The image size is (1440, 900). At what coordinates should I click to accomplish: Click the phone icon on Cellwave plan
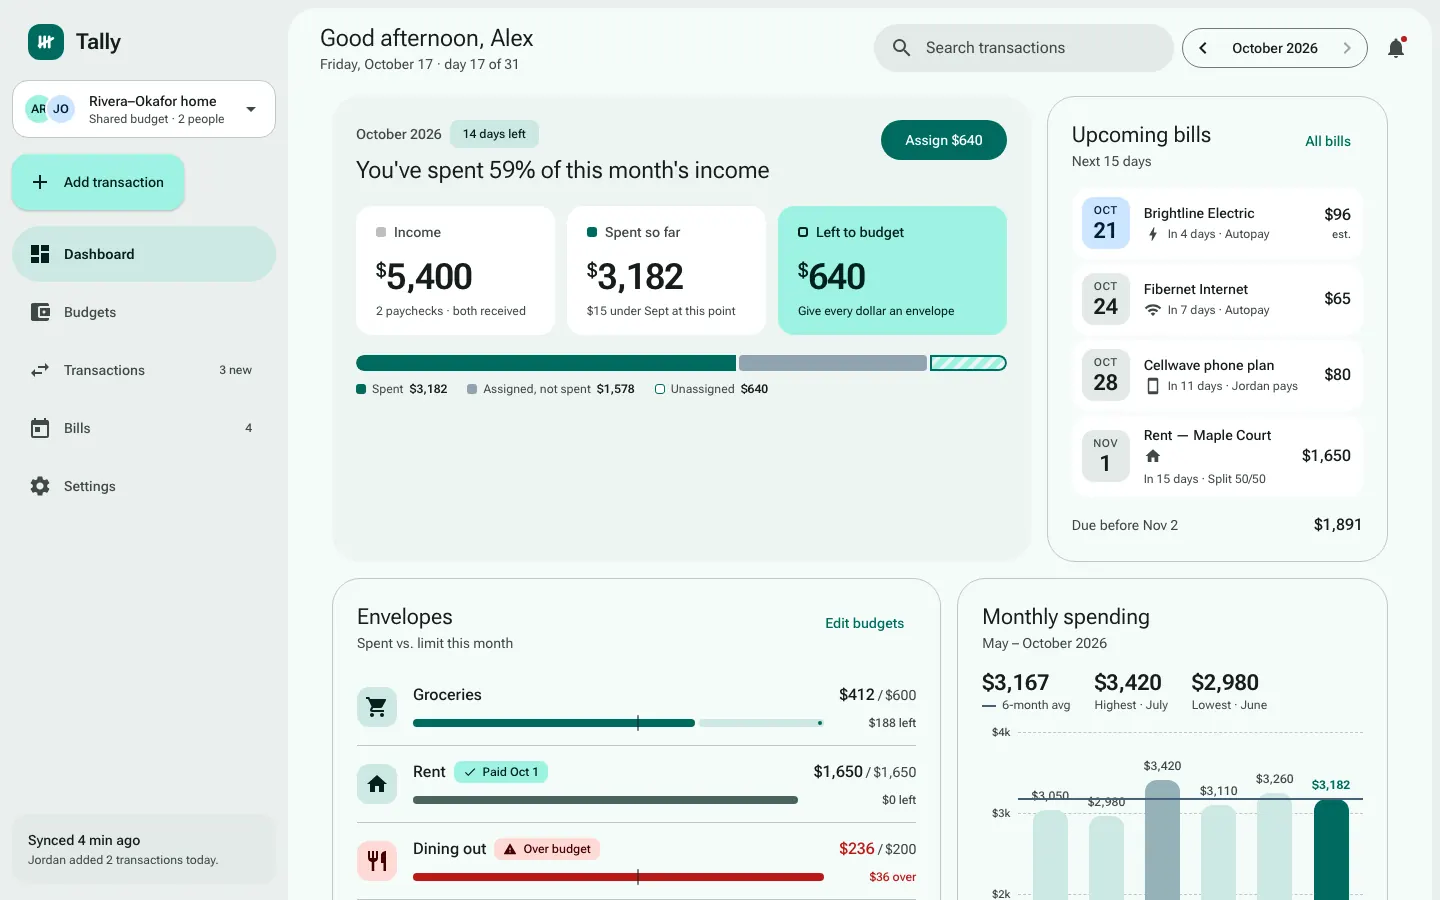click(x=1153, y=386)
